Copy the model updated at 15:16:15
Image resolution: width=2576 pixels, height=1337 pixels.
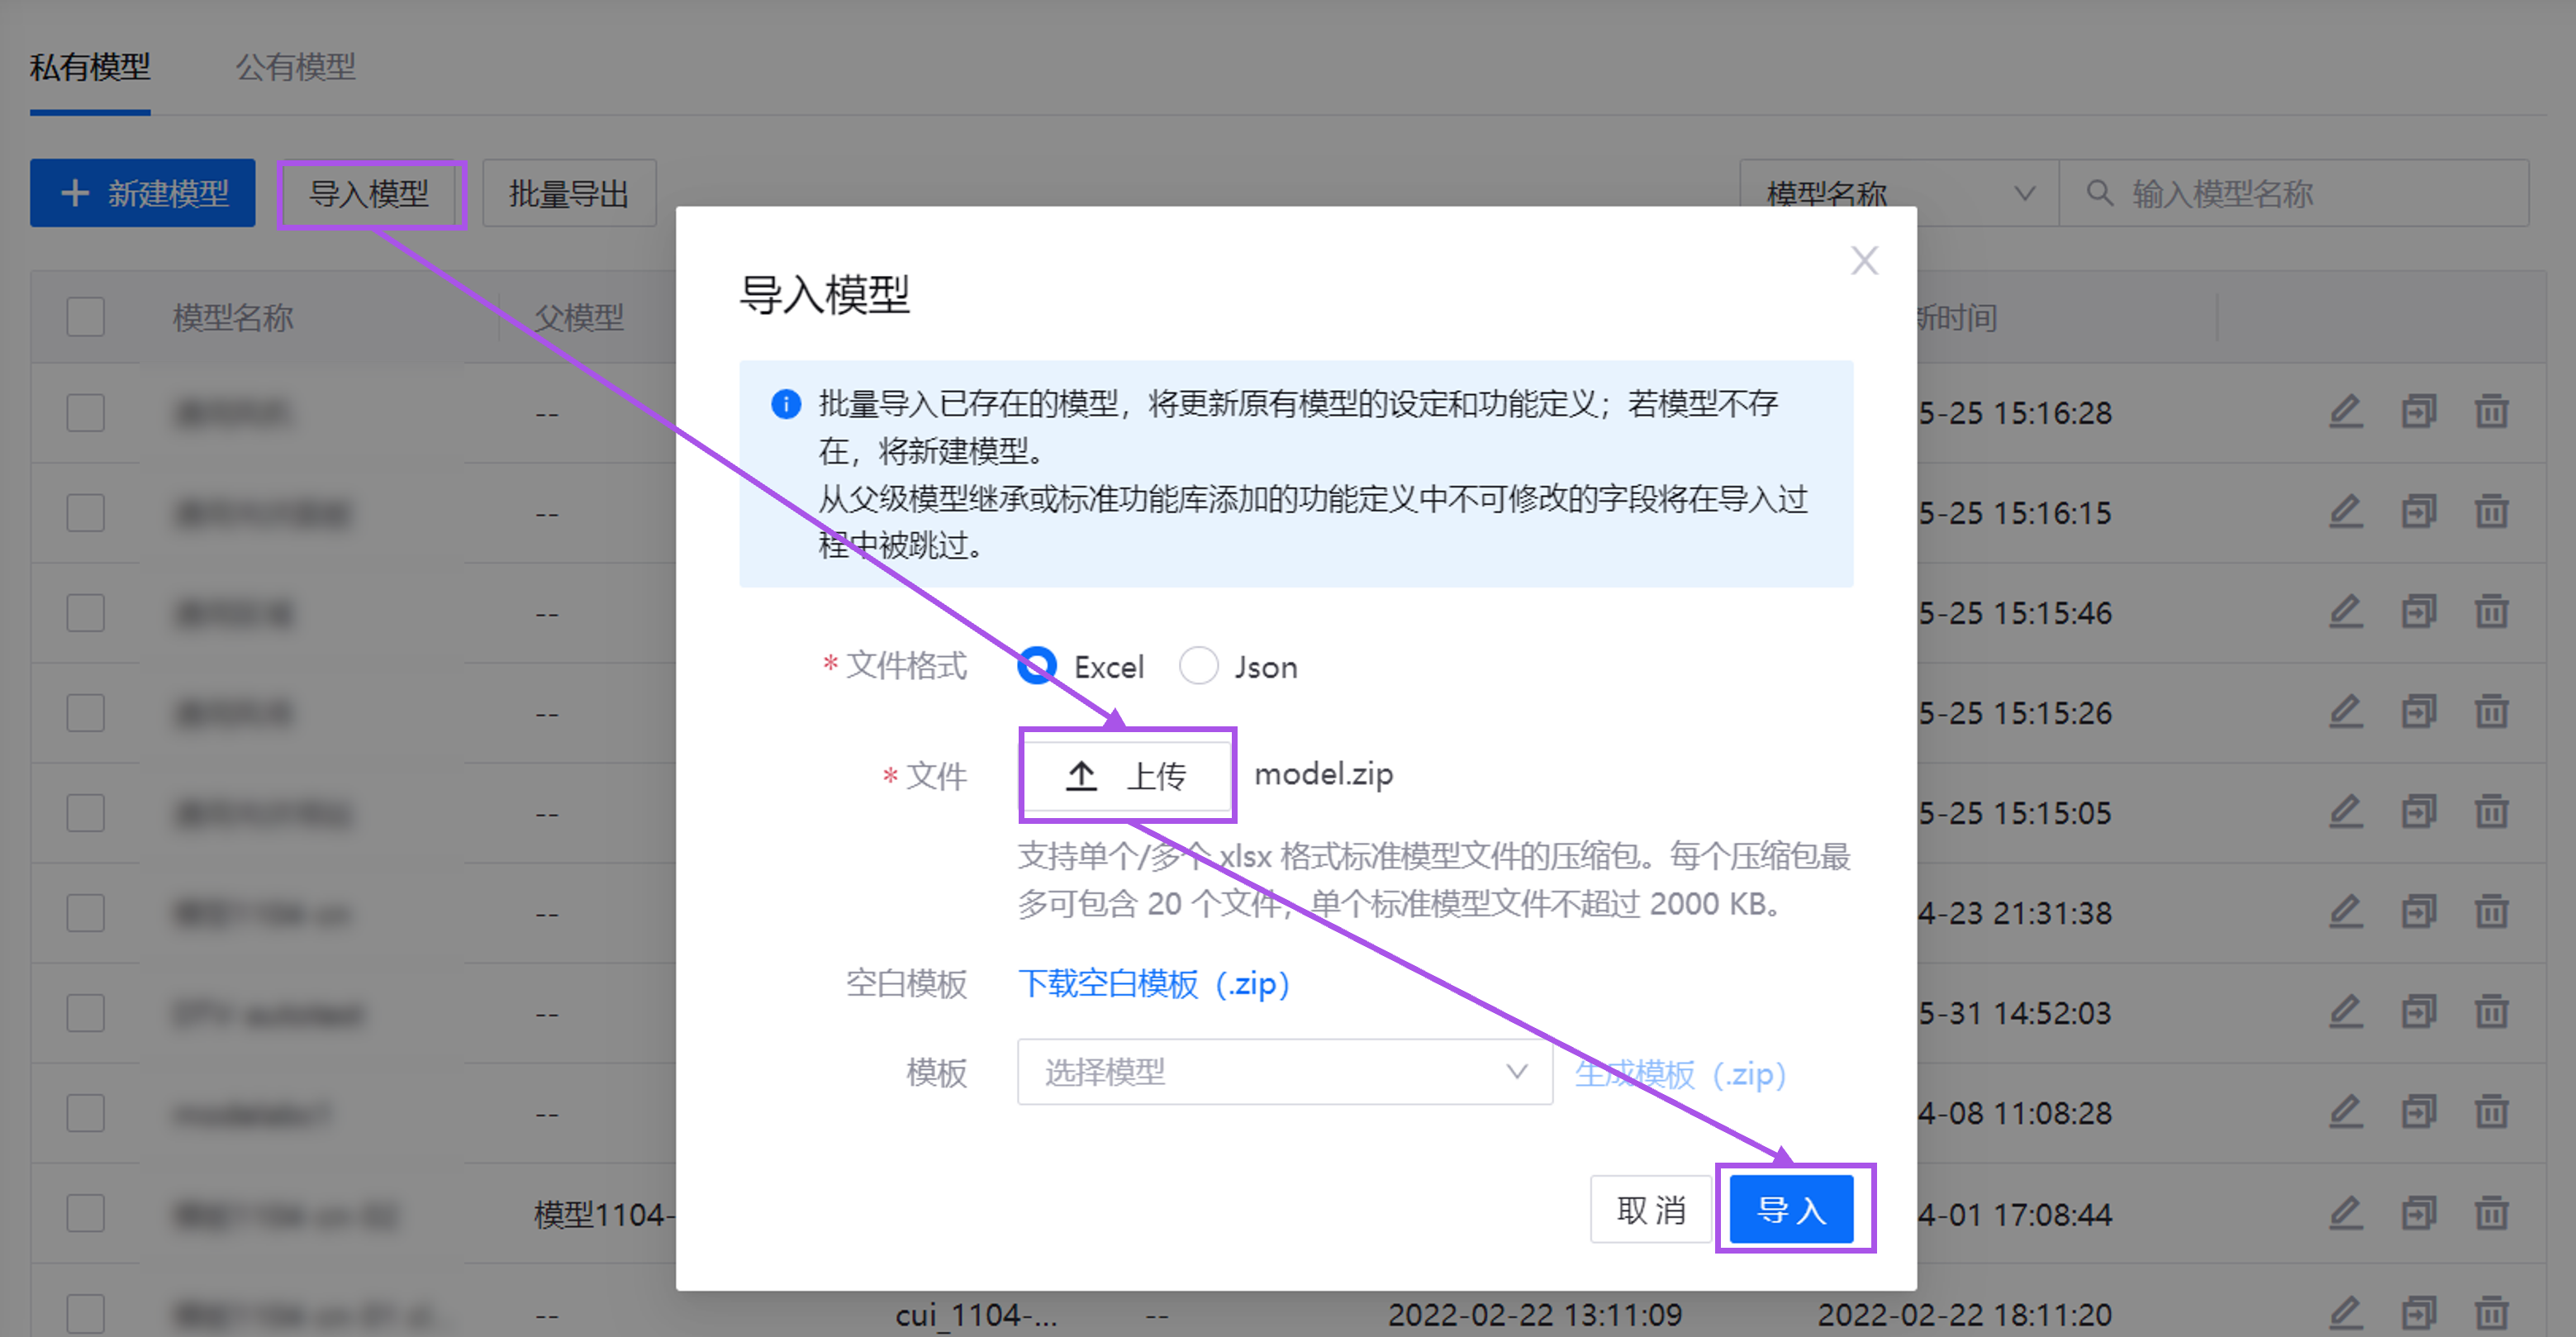(x=2419, y=512)
